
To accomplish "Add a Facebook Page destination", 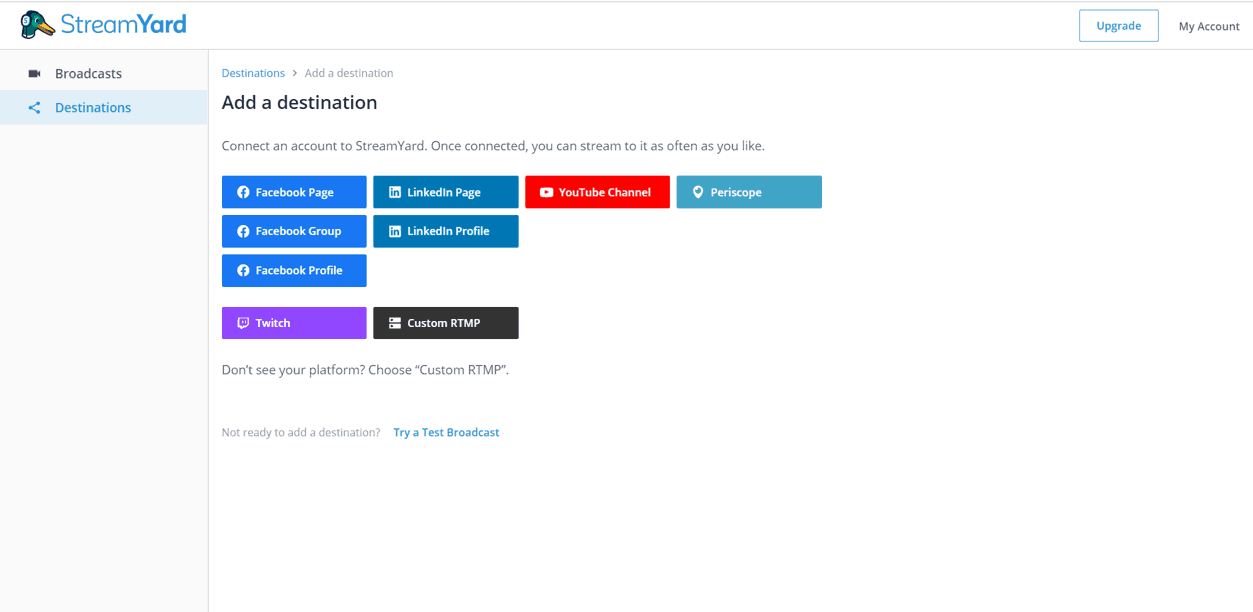I will [294, 192].
